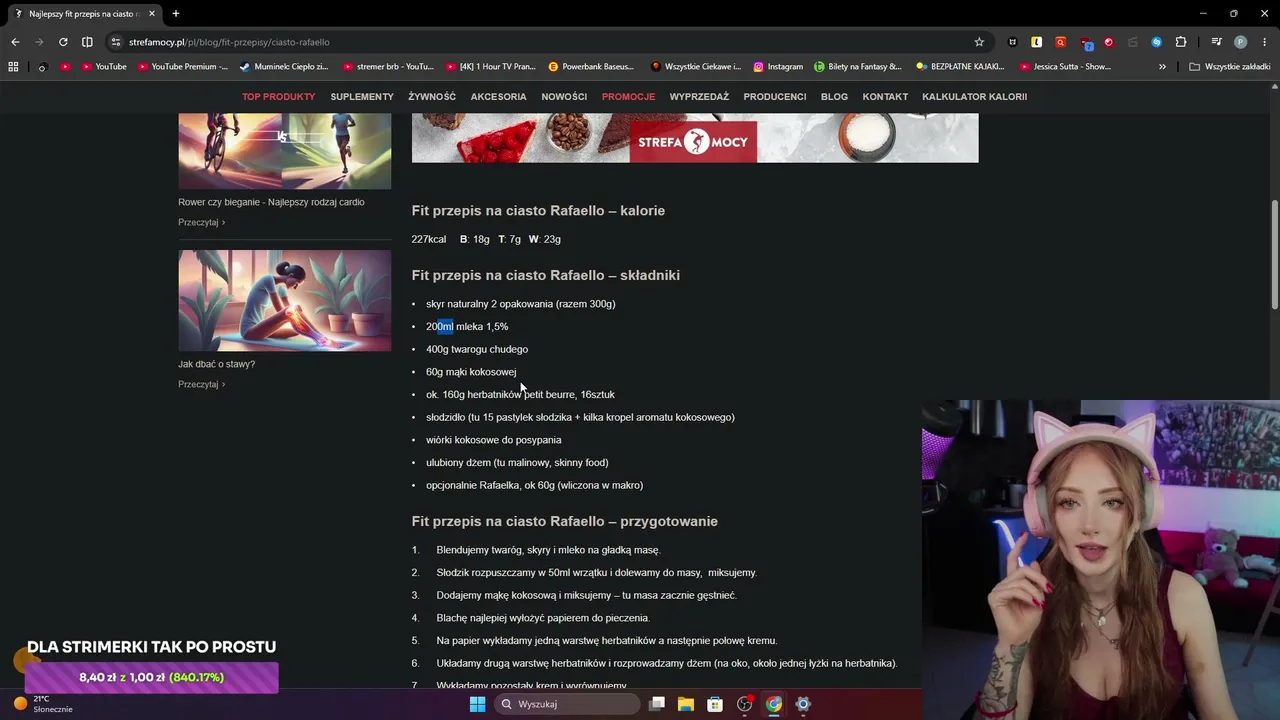Open the red circle extension icon
This screenshot has height=720, width=1280.
click(1109, 42)
